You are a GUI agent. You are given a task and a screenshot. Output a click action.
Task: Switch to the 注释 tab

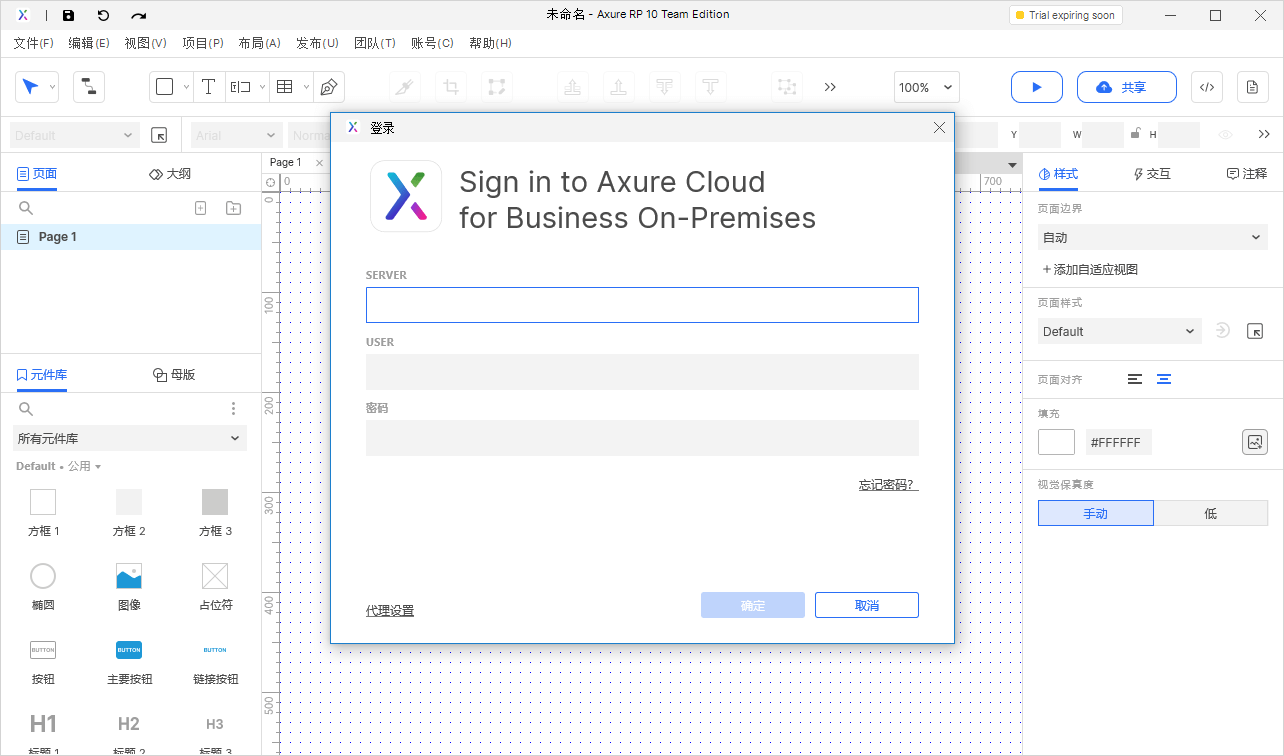tap(1247, 173)
